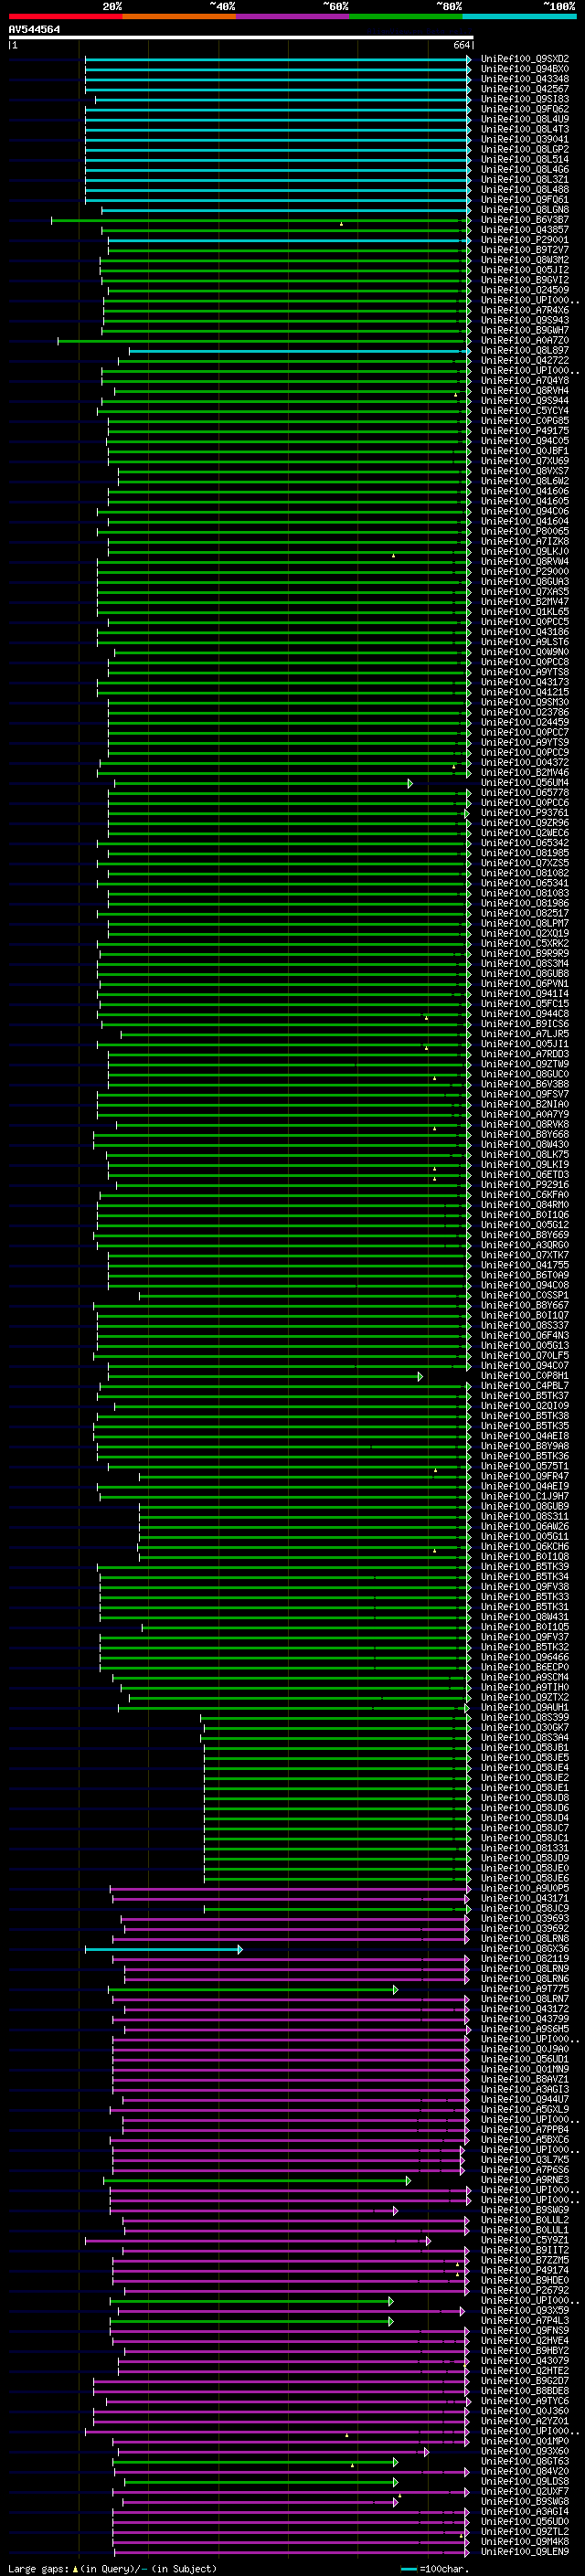Select the UniRef100_A3QRG0 label
This screenshot has width=585, height=2576.
pos(525,1245)
